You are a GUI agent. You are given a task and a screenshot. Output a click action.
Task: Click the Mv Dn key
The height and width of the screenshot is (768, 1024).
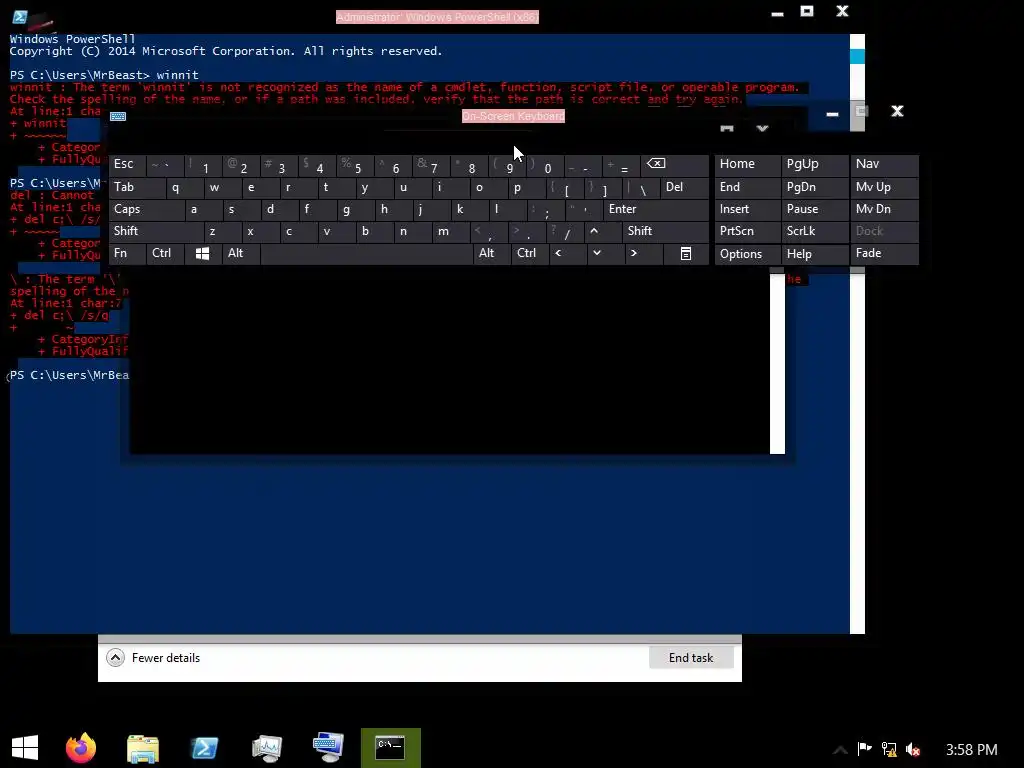click(884, 209)
